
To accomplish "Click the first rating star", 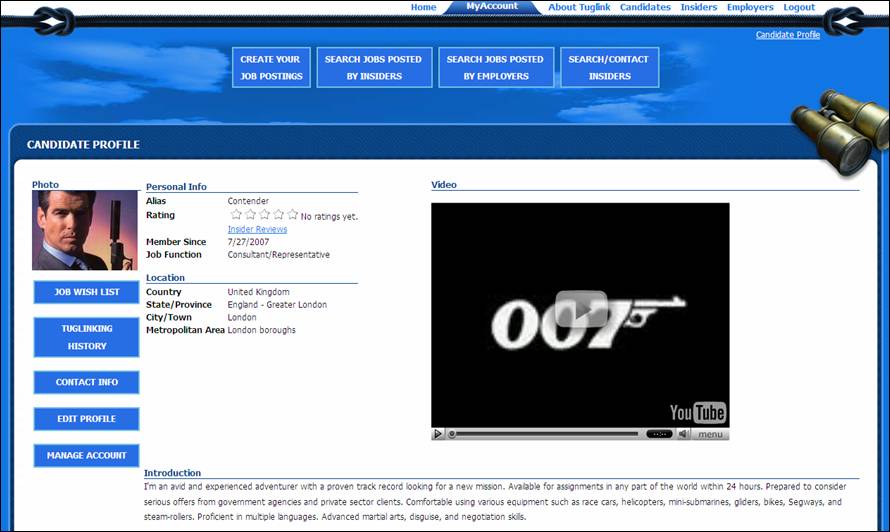I will click(x=236, y=214).
